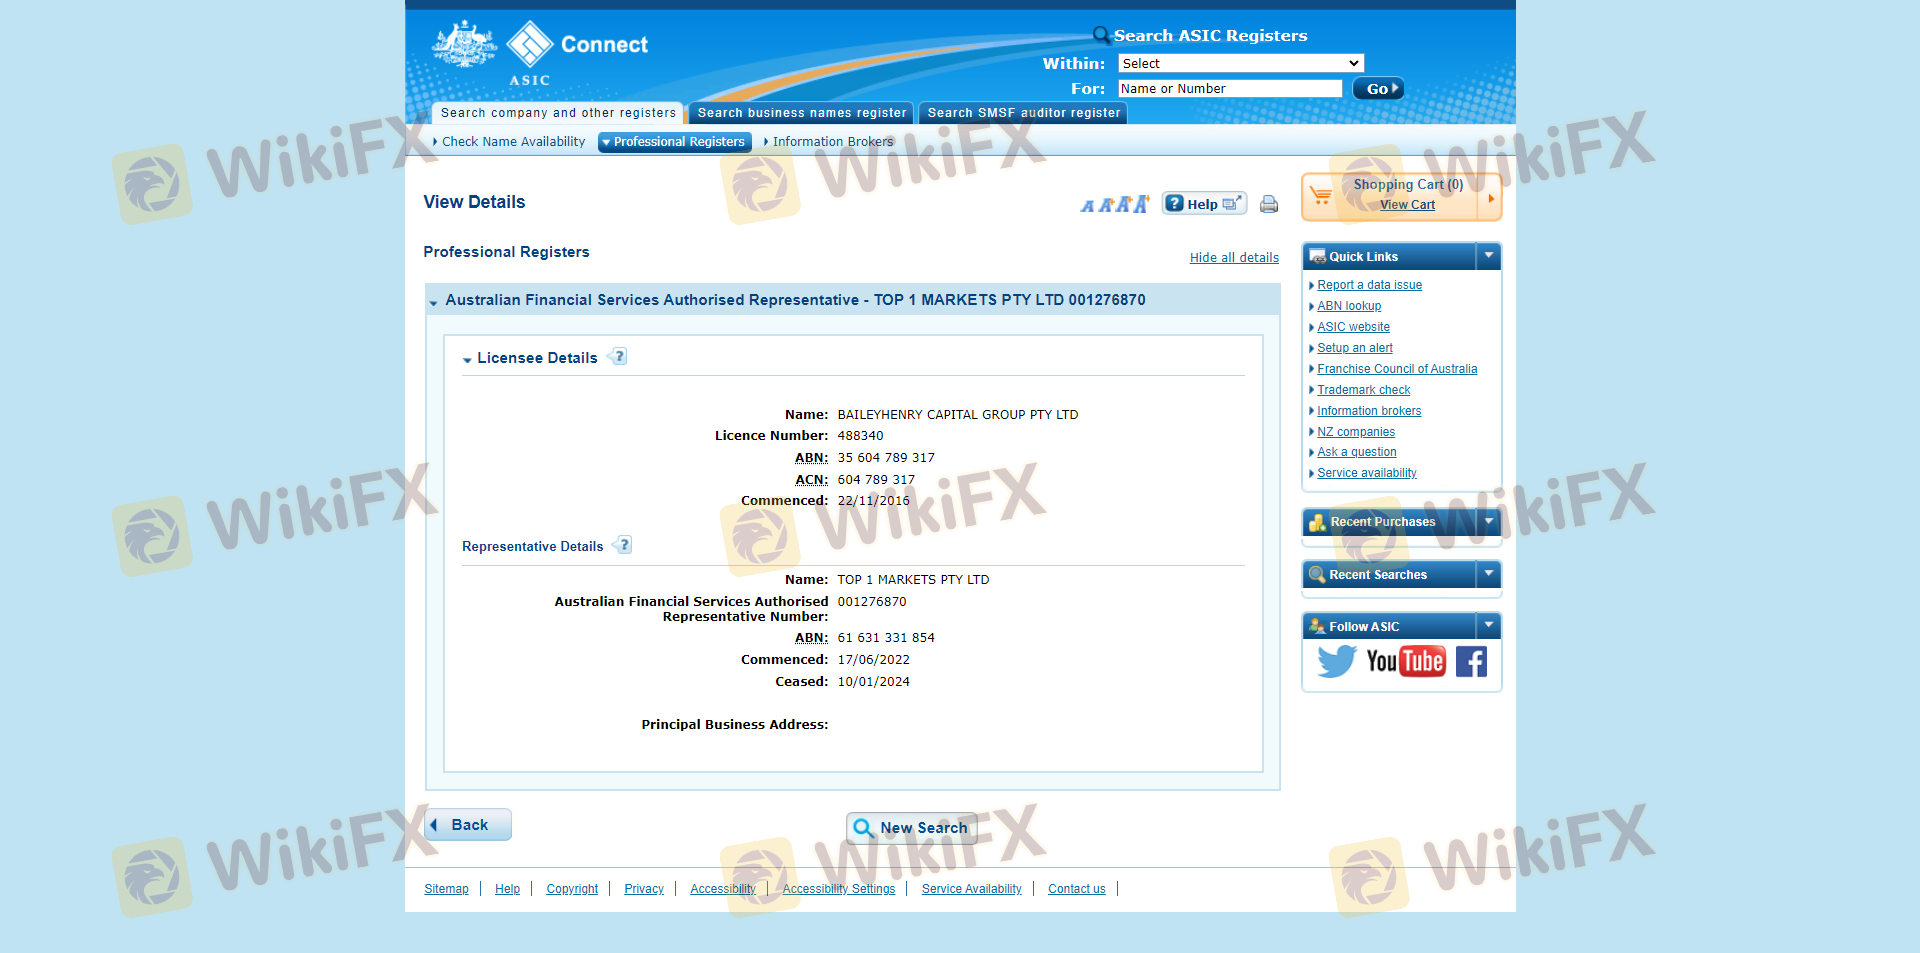Screen dimensions: 1920x953
Task: Click the printer icon
Action: point(1268,205)
